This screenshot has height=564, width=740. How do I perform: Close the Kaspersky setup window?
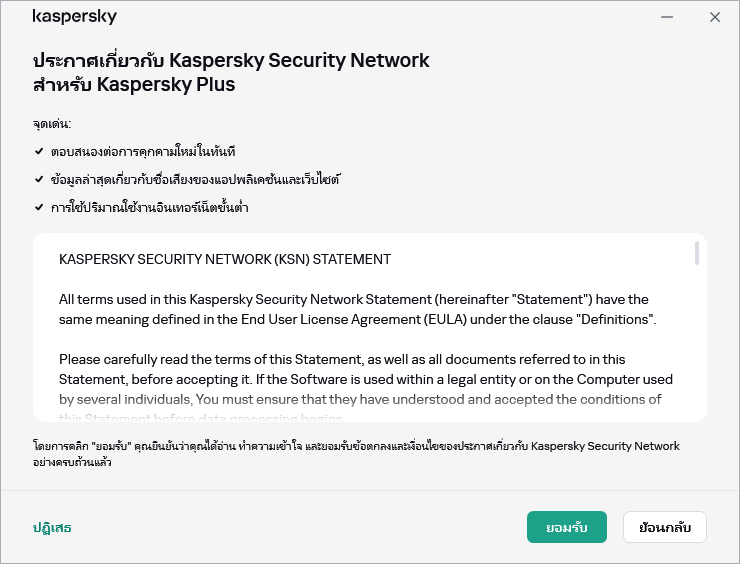point(715,17)
